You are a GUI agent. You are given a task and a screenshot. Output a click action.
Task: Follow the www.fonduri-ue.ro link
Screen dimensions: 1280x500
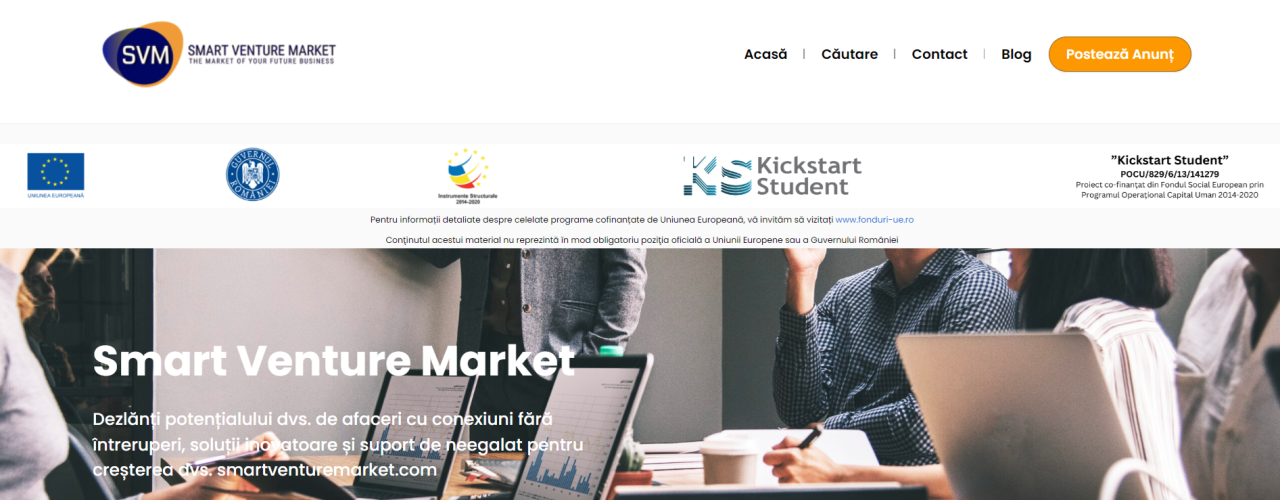tap(875, 219)
